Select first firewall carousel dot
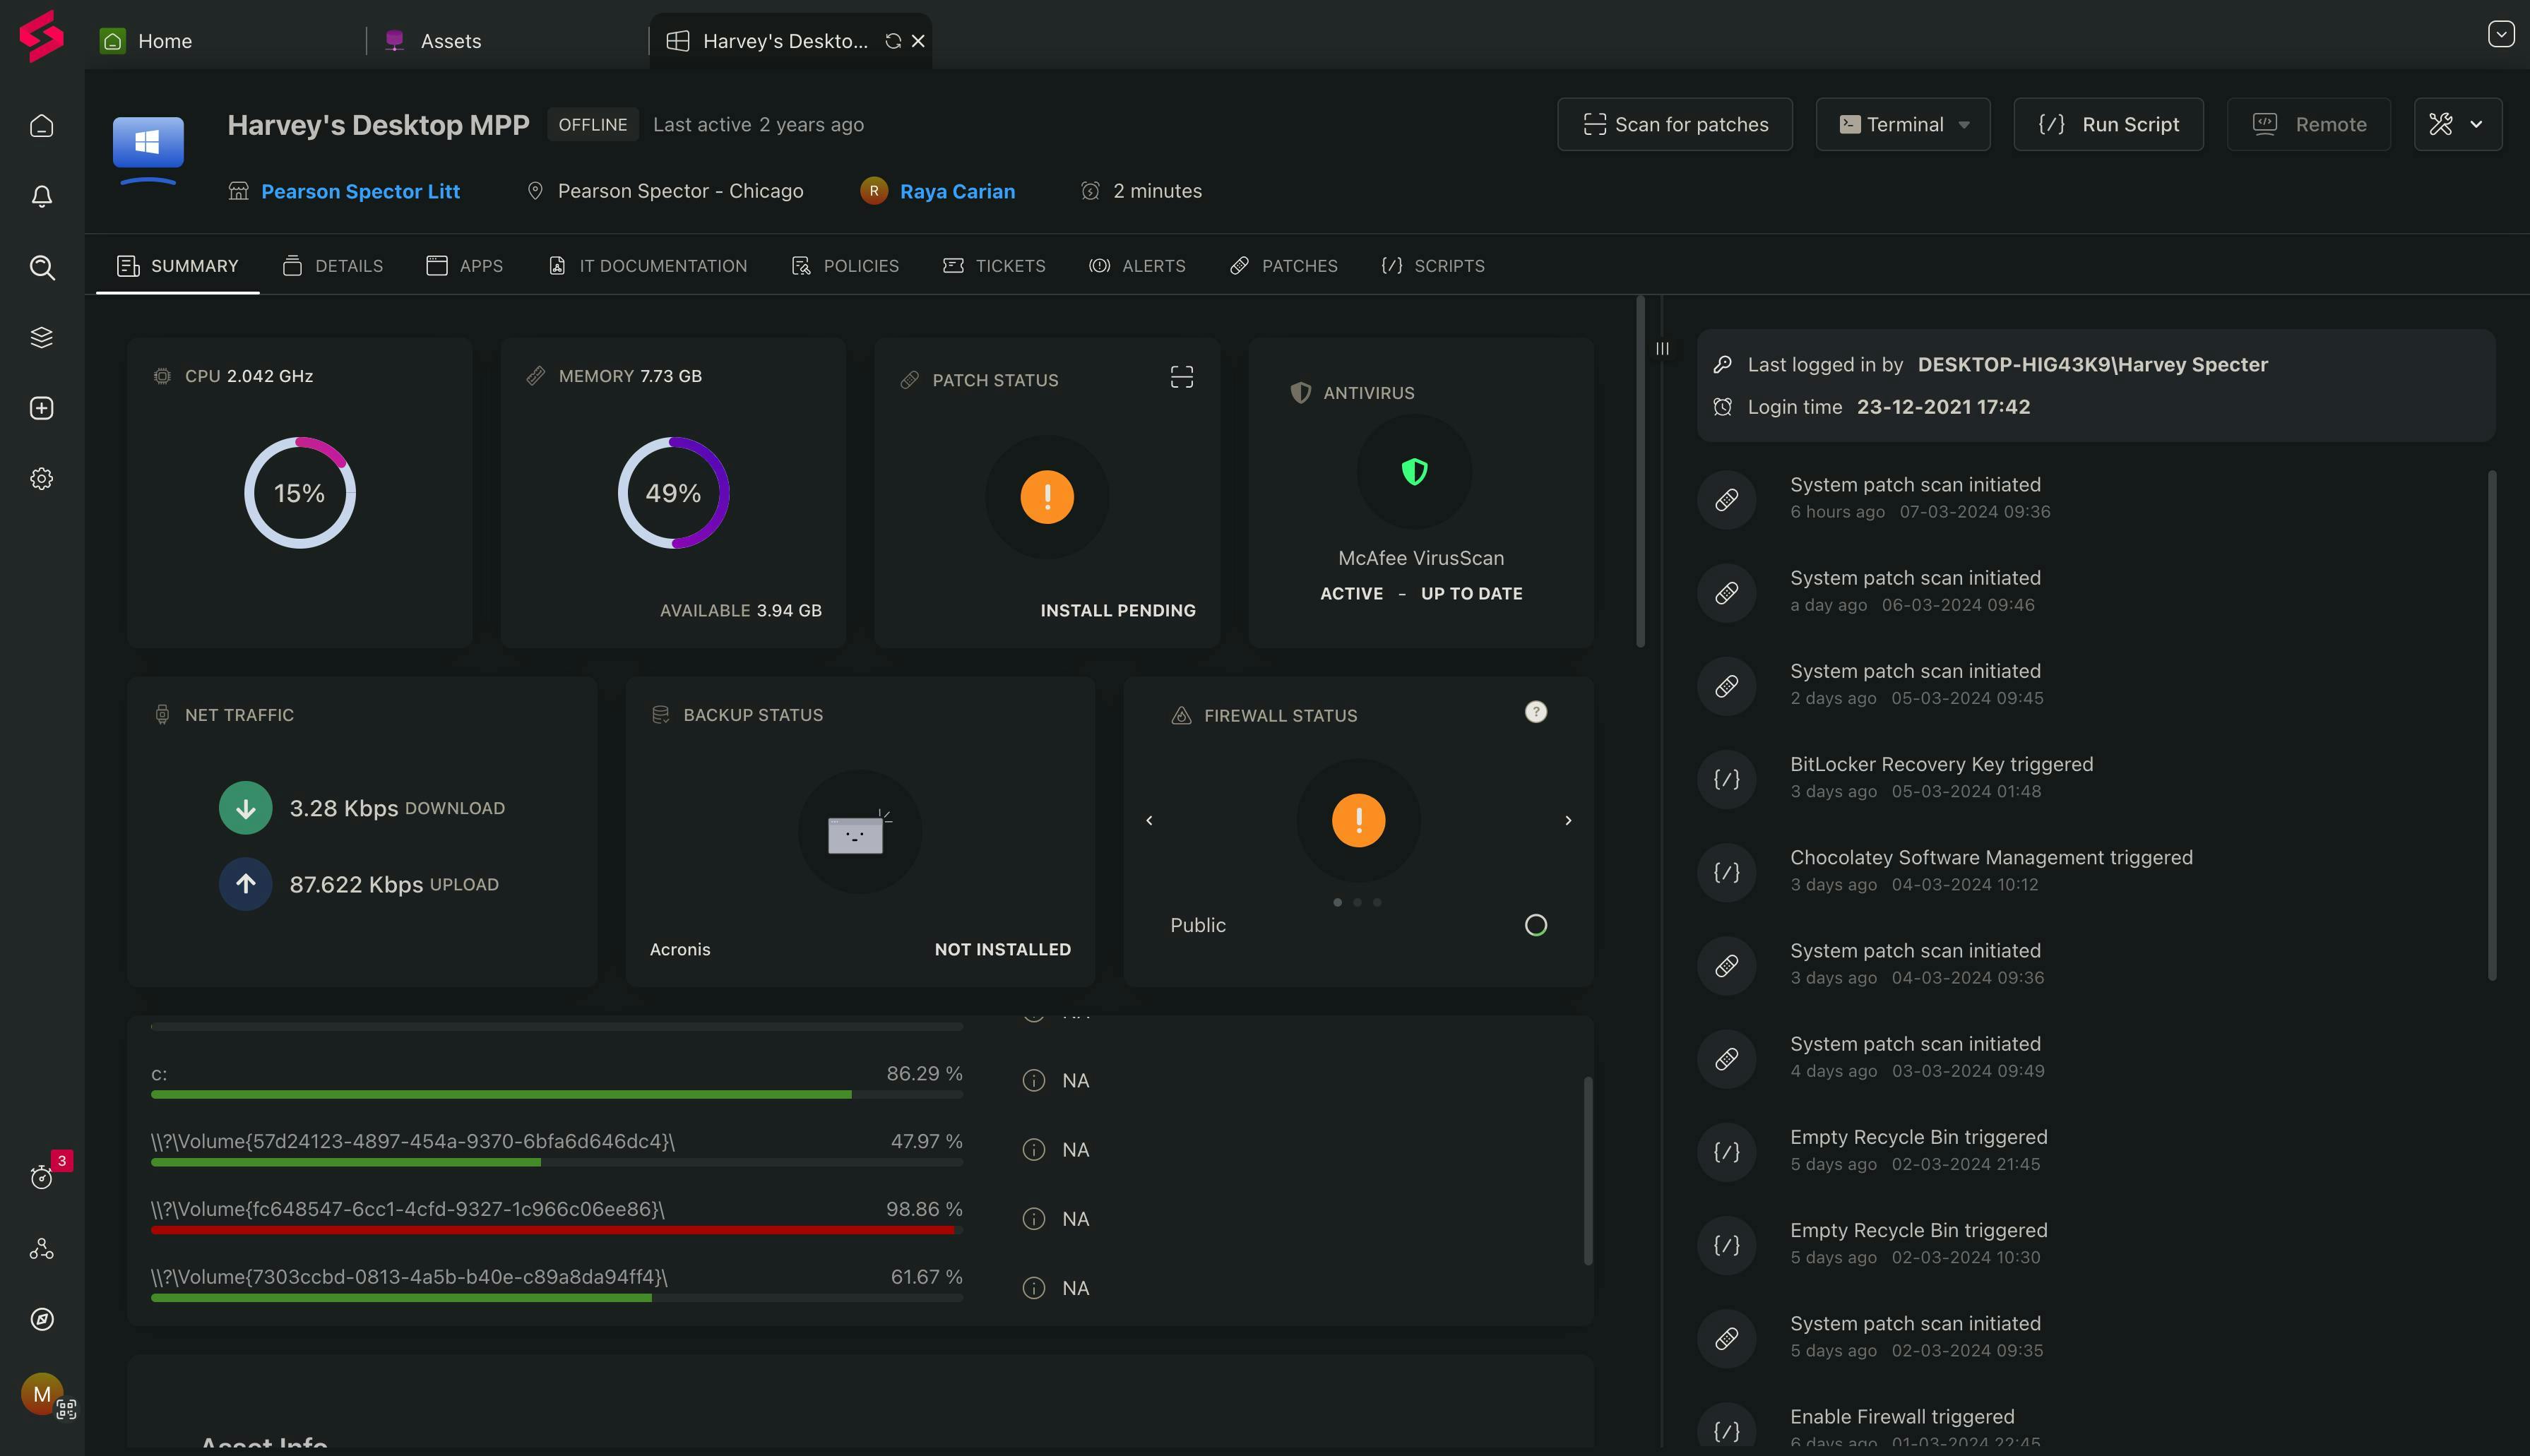The image size is (2530, 1456). point(1337,902)
